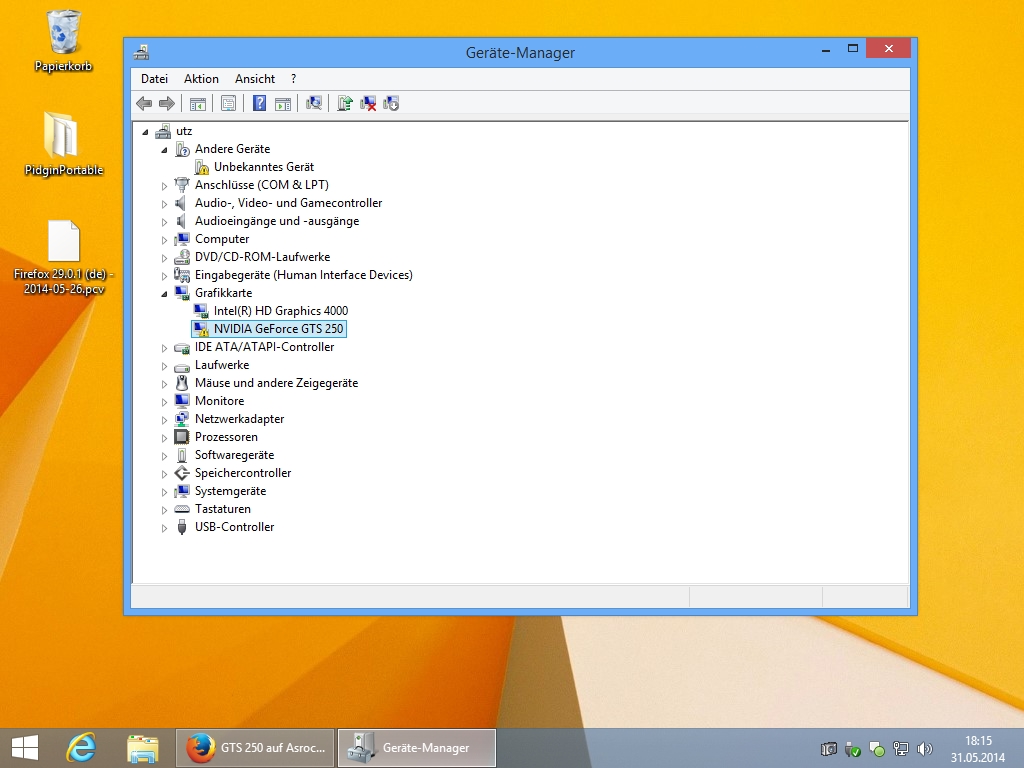The width and height of the screenshot is (1024, 768).
Task: Expand the Computer node arrow
Action: [x=165, y=240]
